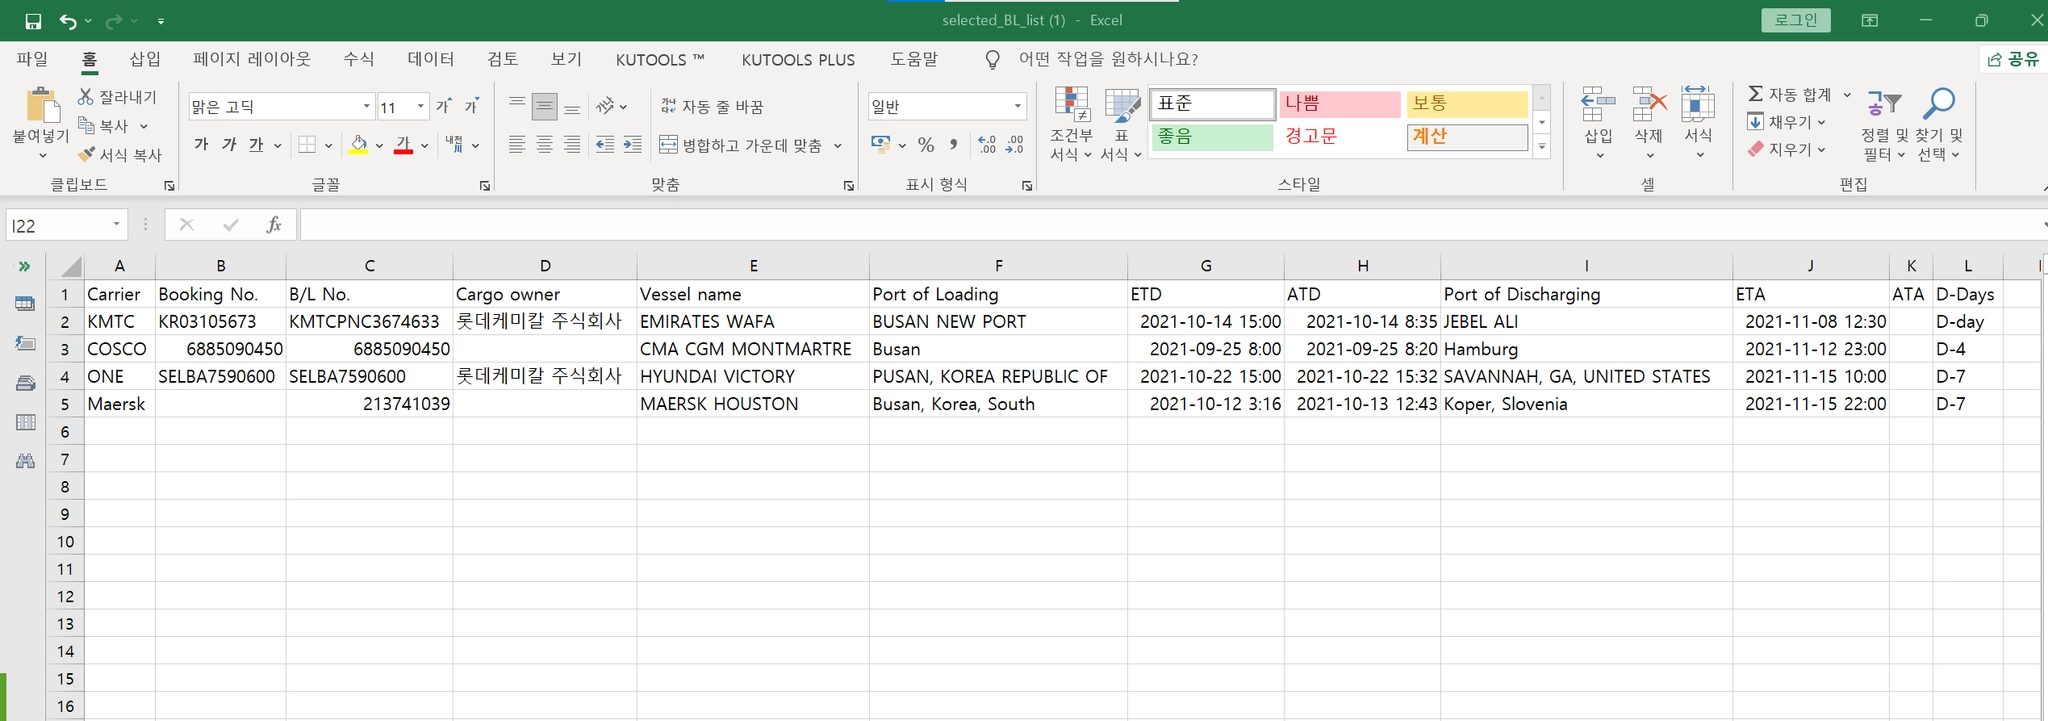Apply the 좋음 (Good) cell style
2048x721 pixels.
click(x=1213, y=137)
